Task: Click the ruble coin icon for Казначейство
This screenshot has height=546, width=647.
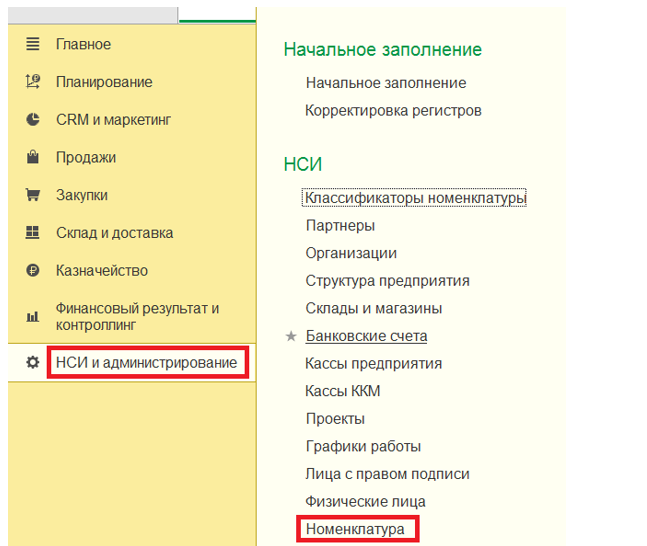Action: 33,270
